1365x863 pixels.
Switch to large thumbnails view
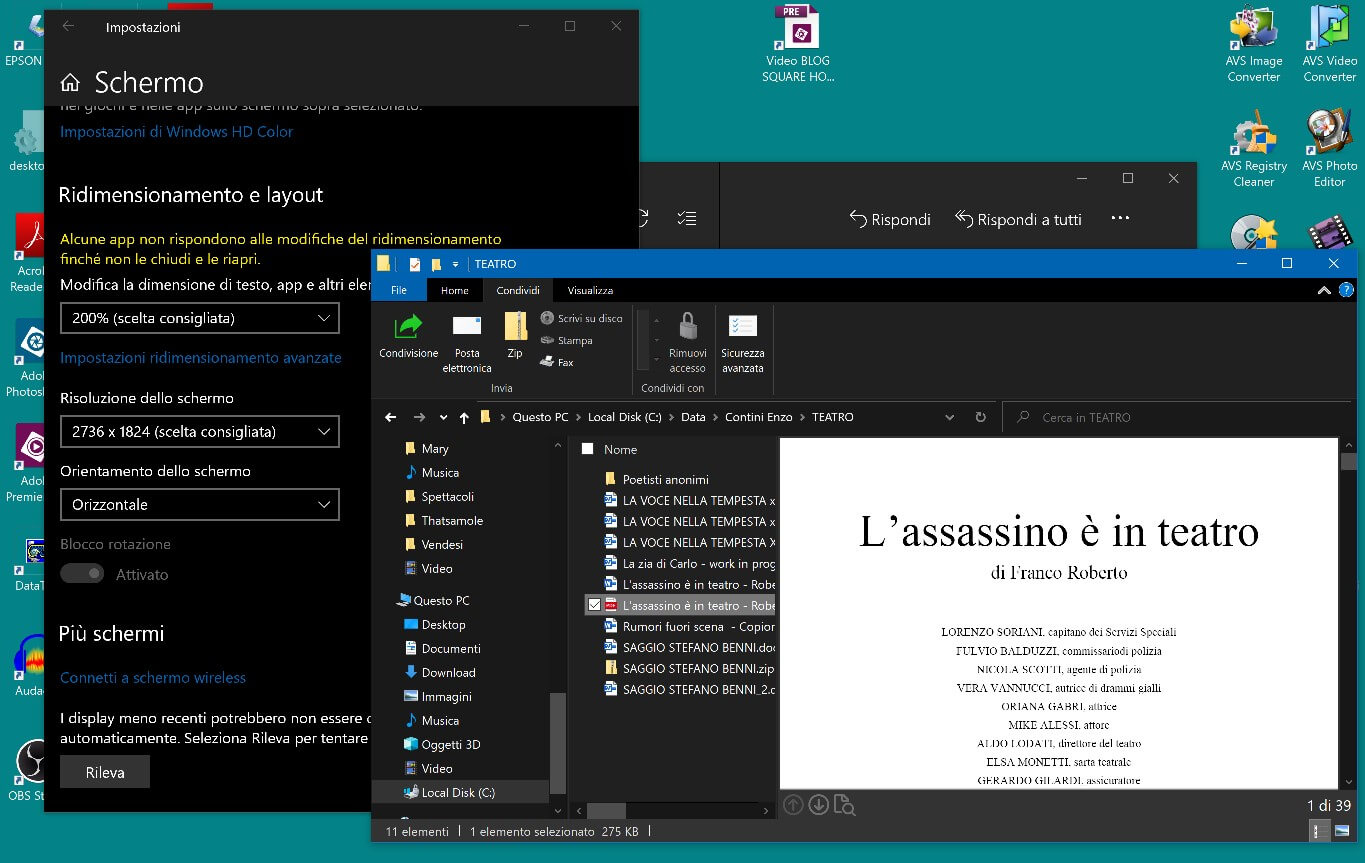(x=1343, y=831)
